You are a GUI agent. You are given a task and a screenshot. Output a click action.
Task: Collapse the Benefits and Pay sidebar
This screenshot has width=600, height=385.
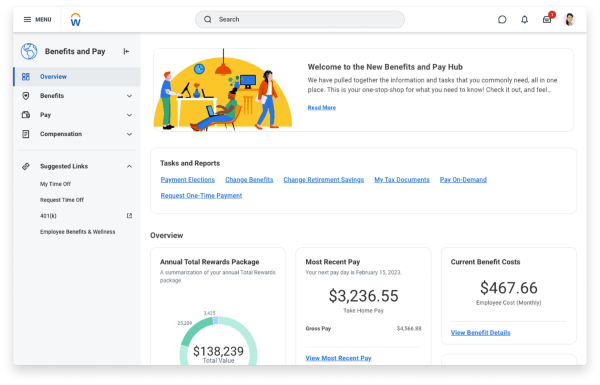126,51
